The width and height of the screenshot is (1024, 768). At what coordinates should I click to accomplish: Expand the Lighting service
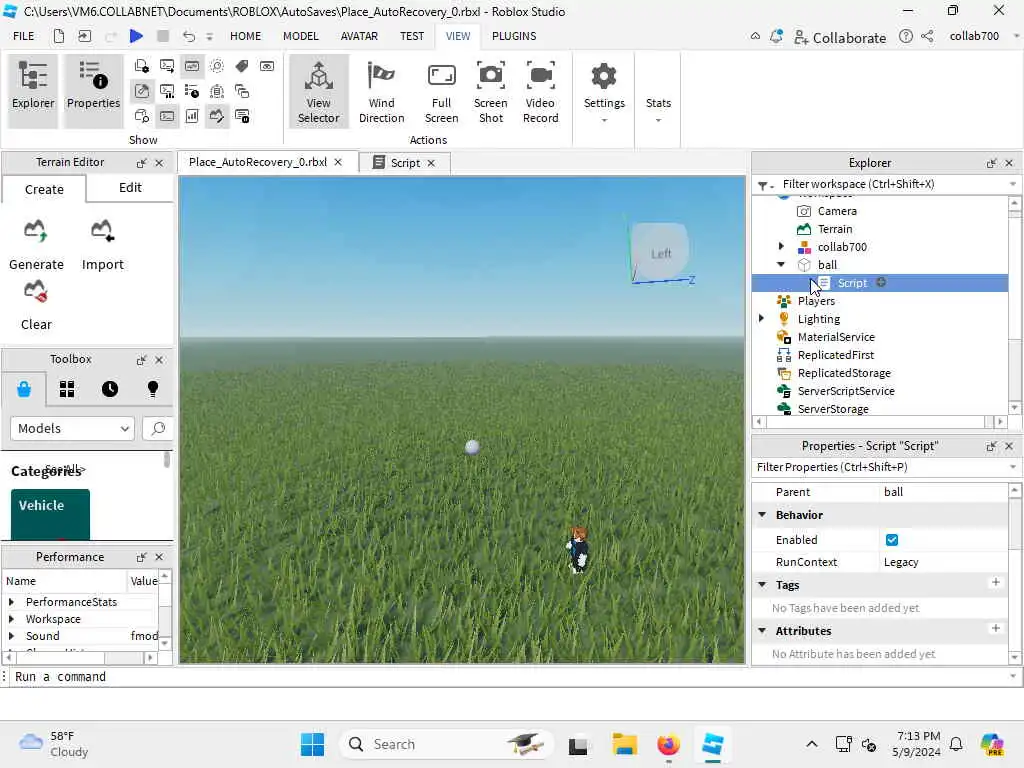(761, 319)
